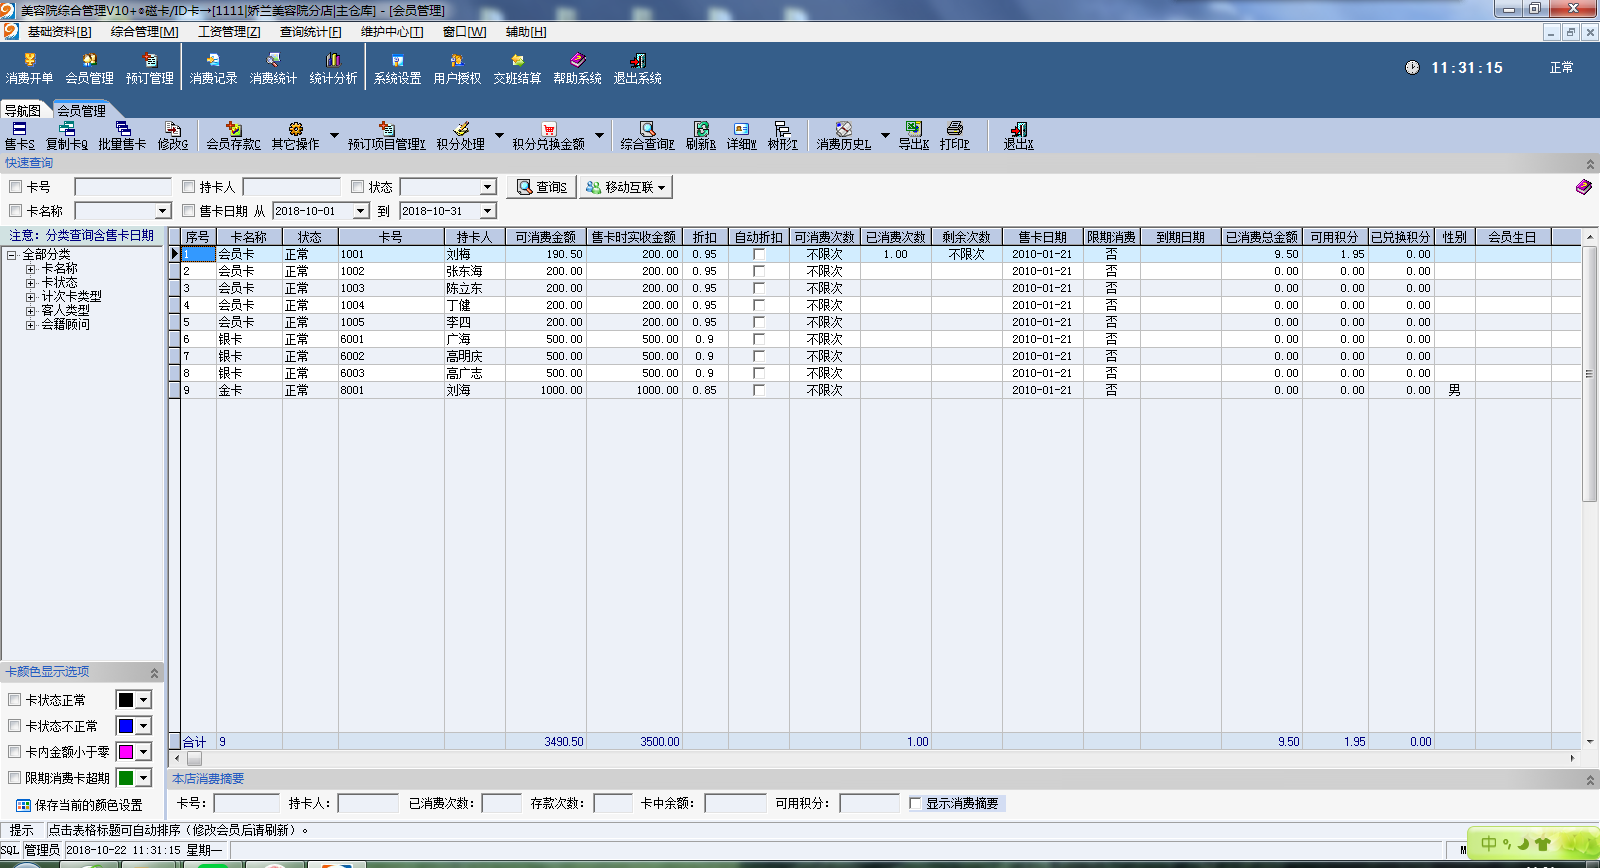Click the purple book icon at right
Screen dimensions: 1600x868
pyautogui.click(x=1583, y=187)
